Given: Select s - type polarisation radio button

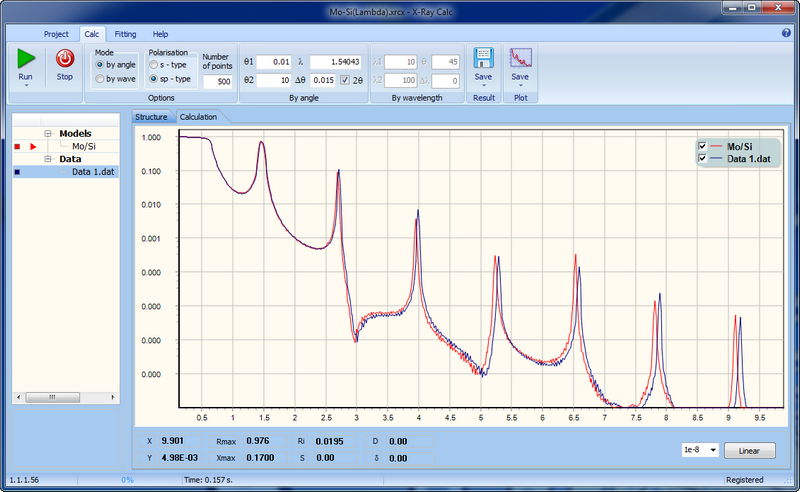Looking at the screenshot, I should click(153, 65).
